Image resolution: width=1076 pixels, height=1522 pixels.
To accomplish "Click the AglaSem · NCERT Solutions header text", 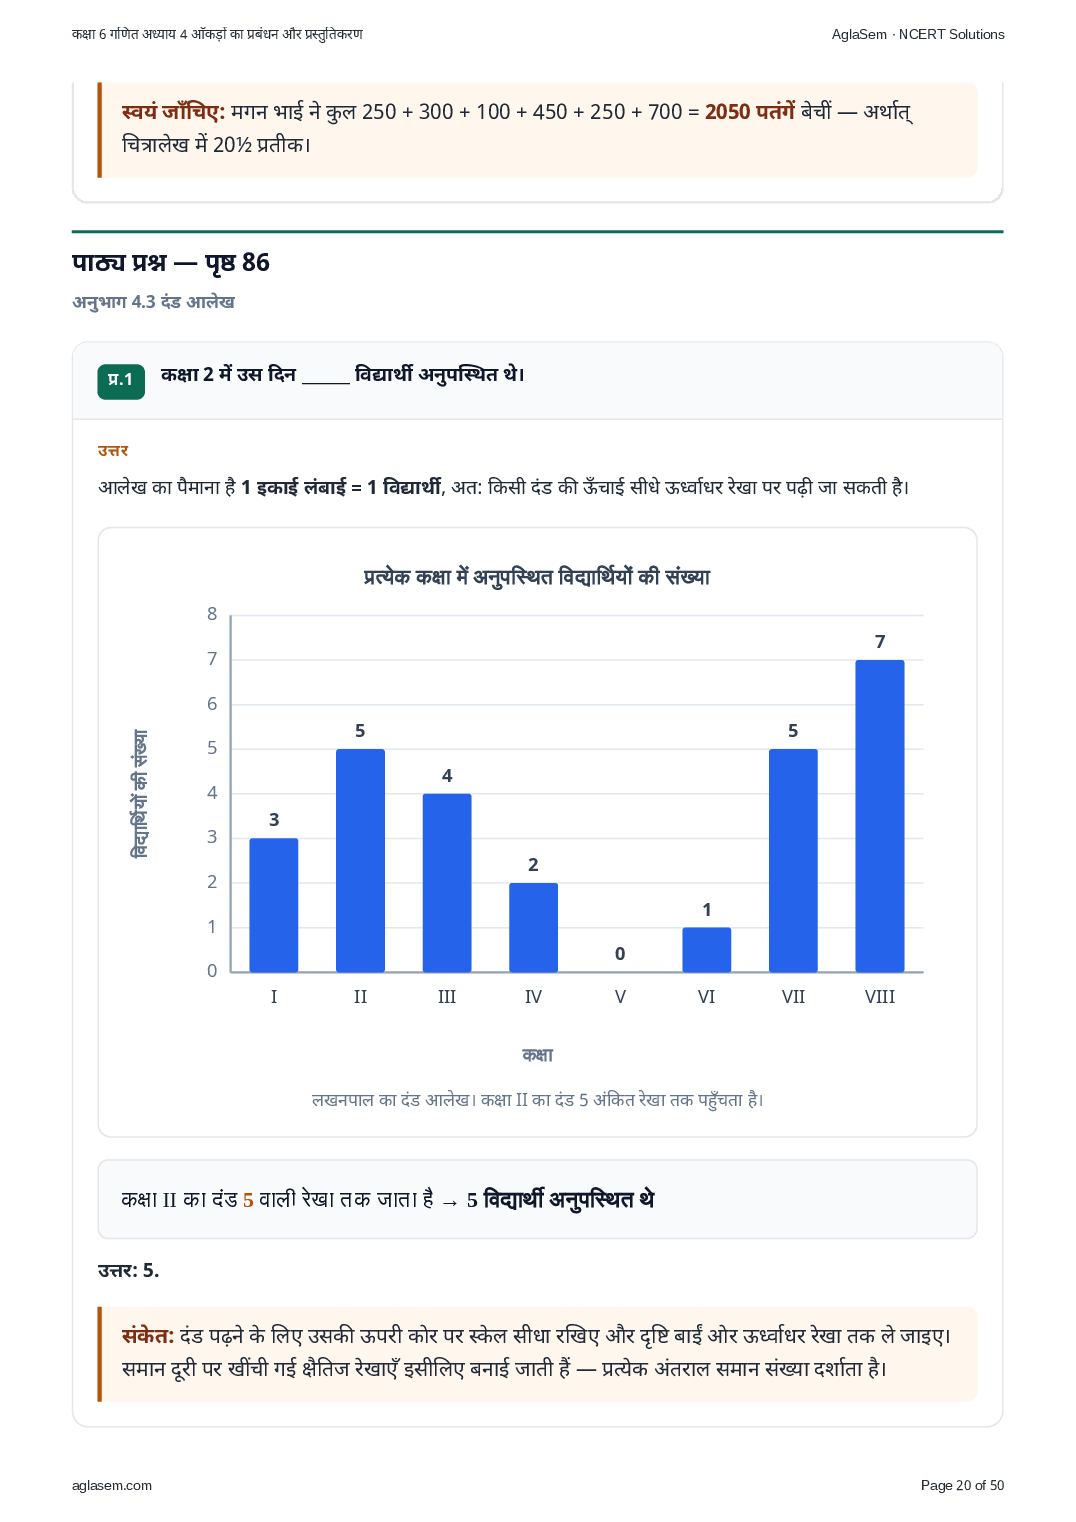I will tap(918, 34).
